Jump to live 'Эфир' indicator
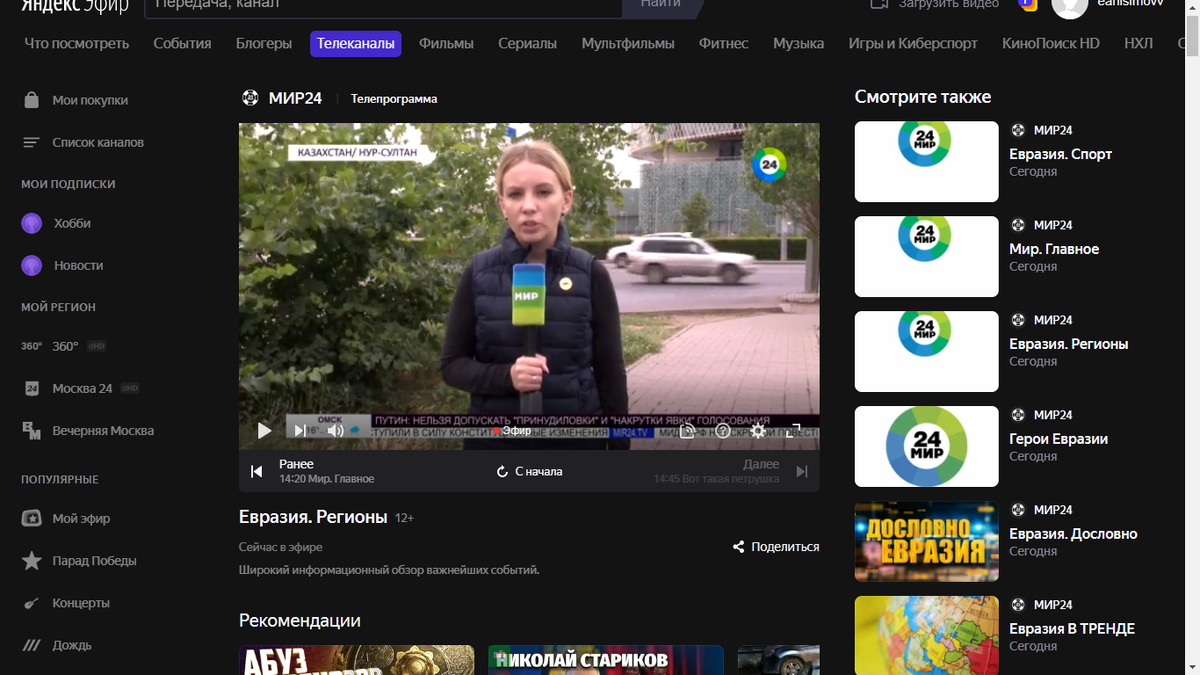Image resolution: width=1200 pixels, height=675 pixels. [x=512, y=431]
